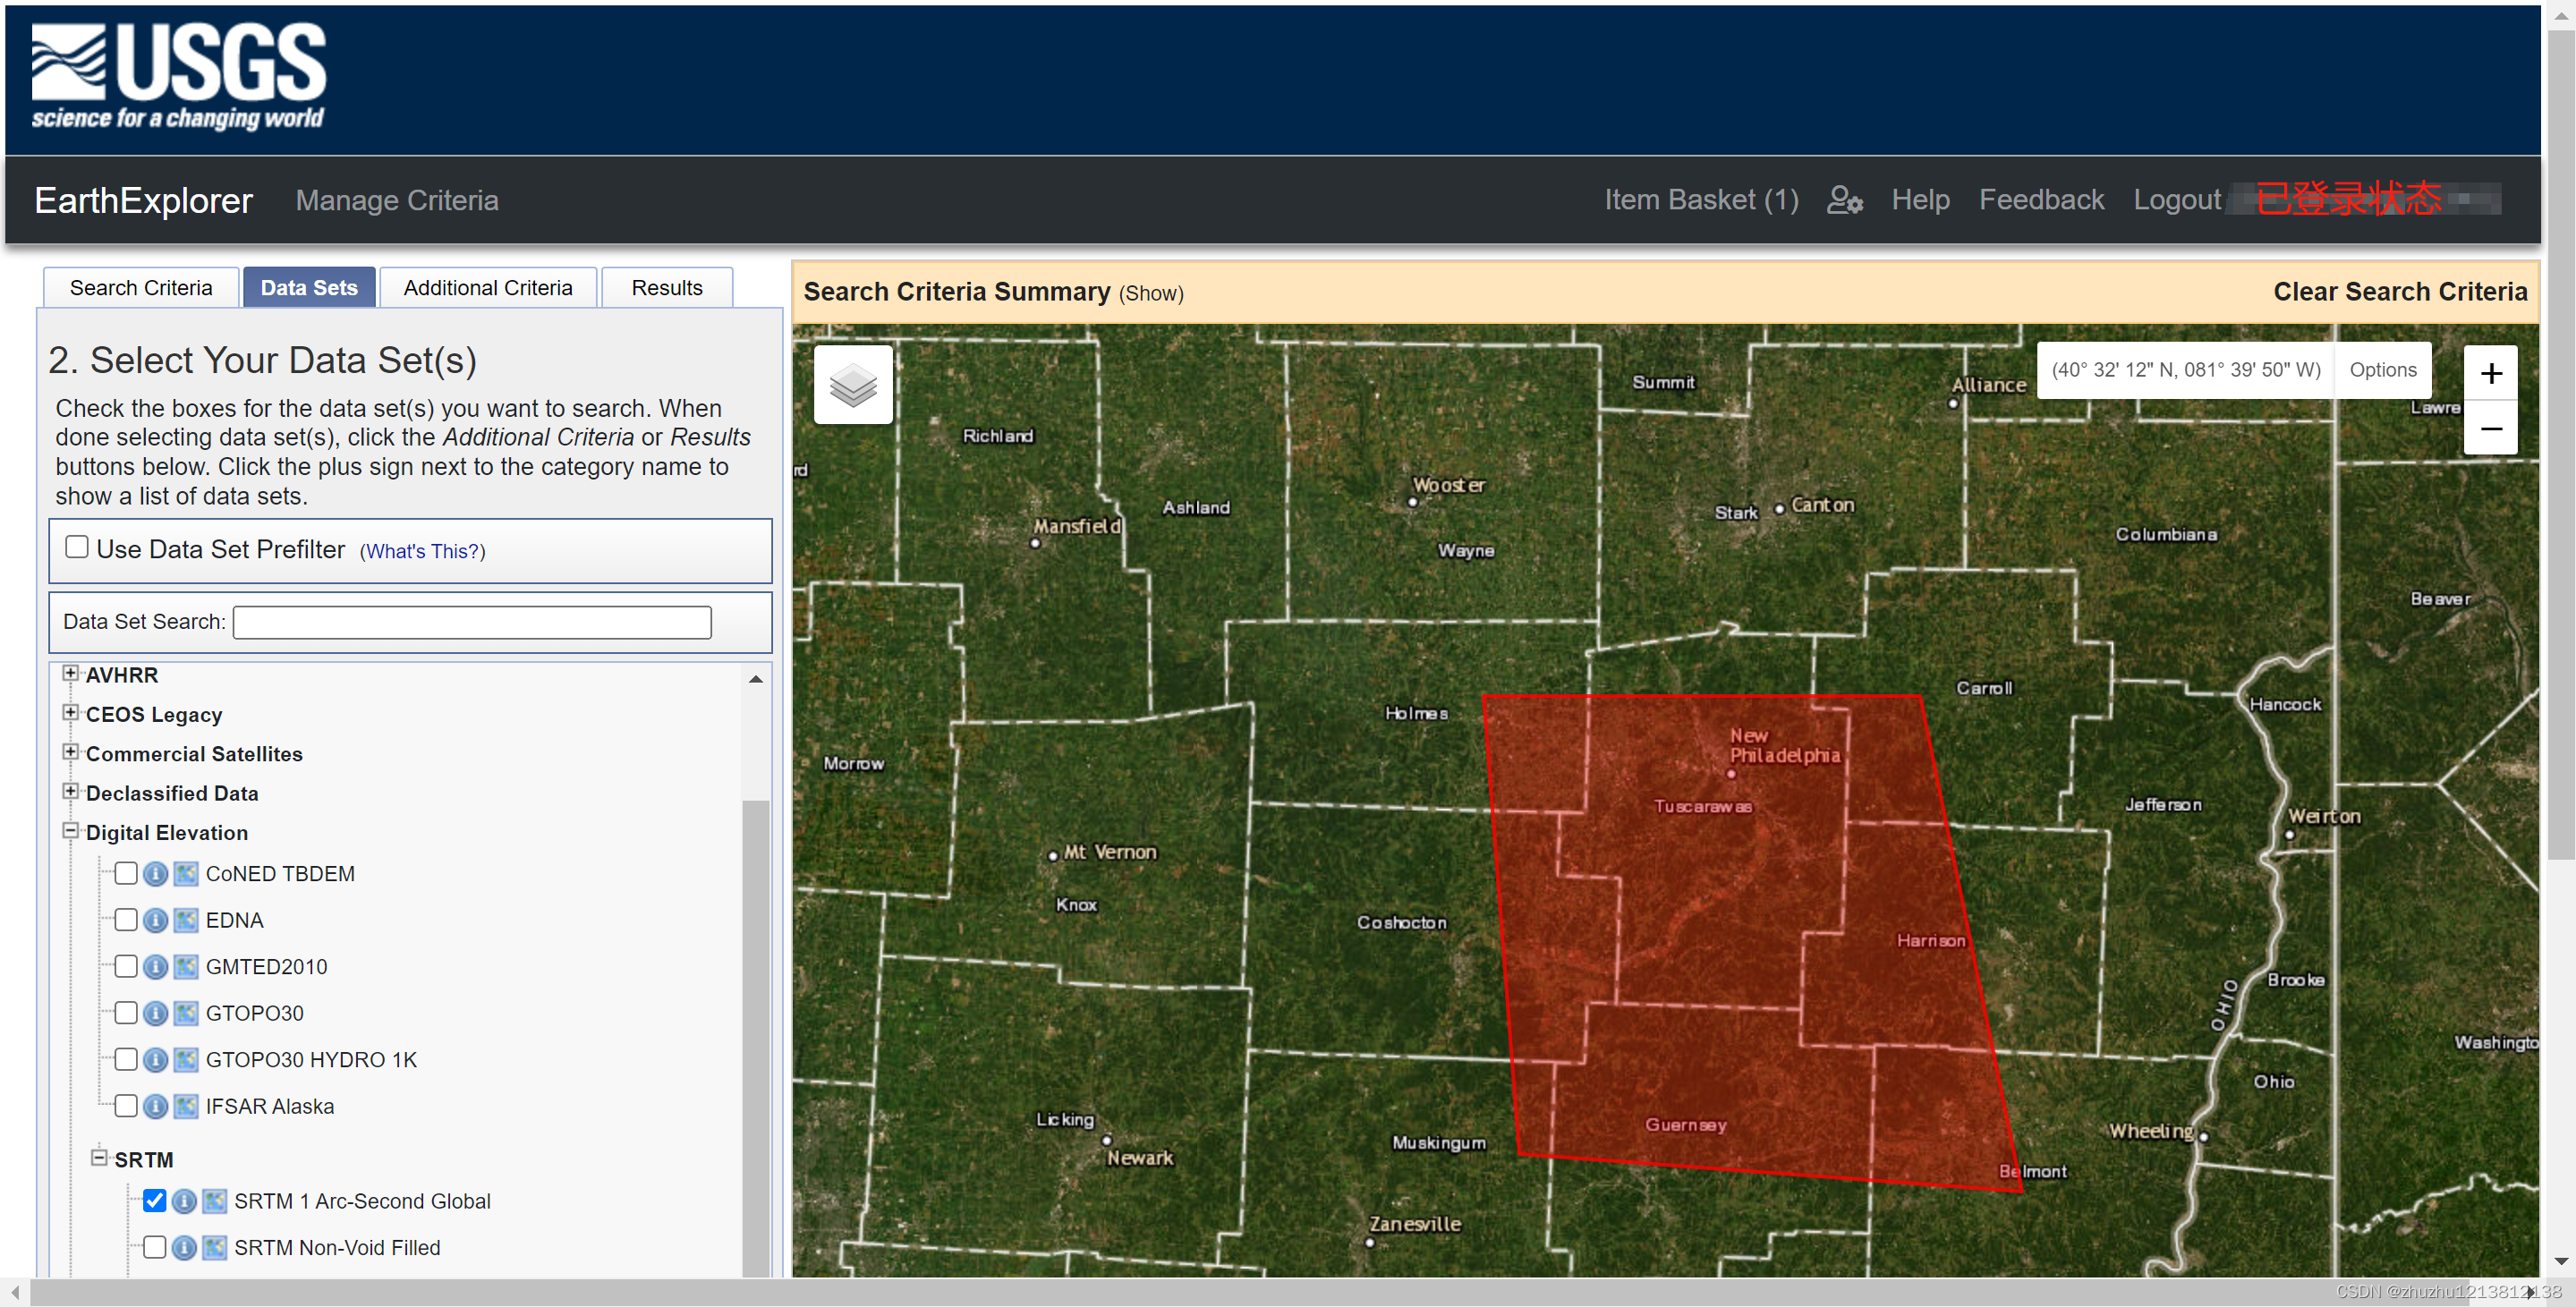Show coverage map icon for SRTM 1 Arc-Second Global

pos(215,1201)
